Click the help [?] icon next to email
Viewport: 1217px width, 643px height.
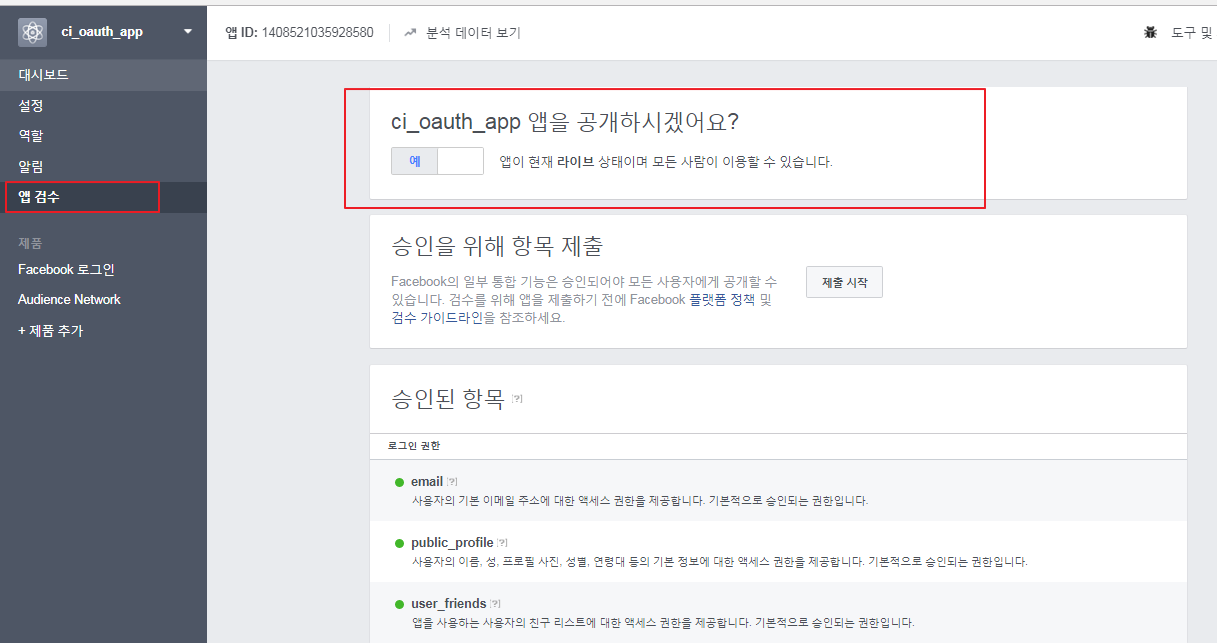point(452,482)
